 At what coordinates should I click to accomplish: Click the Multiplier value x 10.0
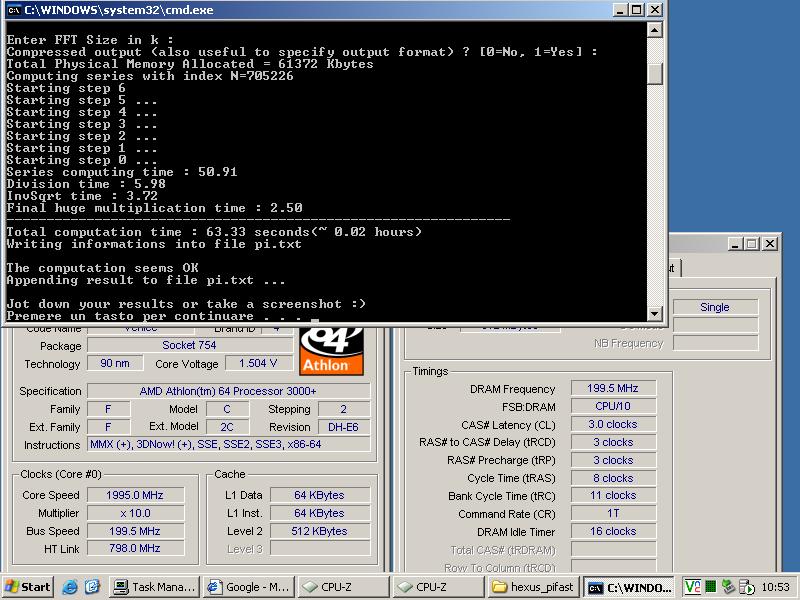pyautogui.click(x=135, y=513)
